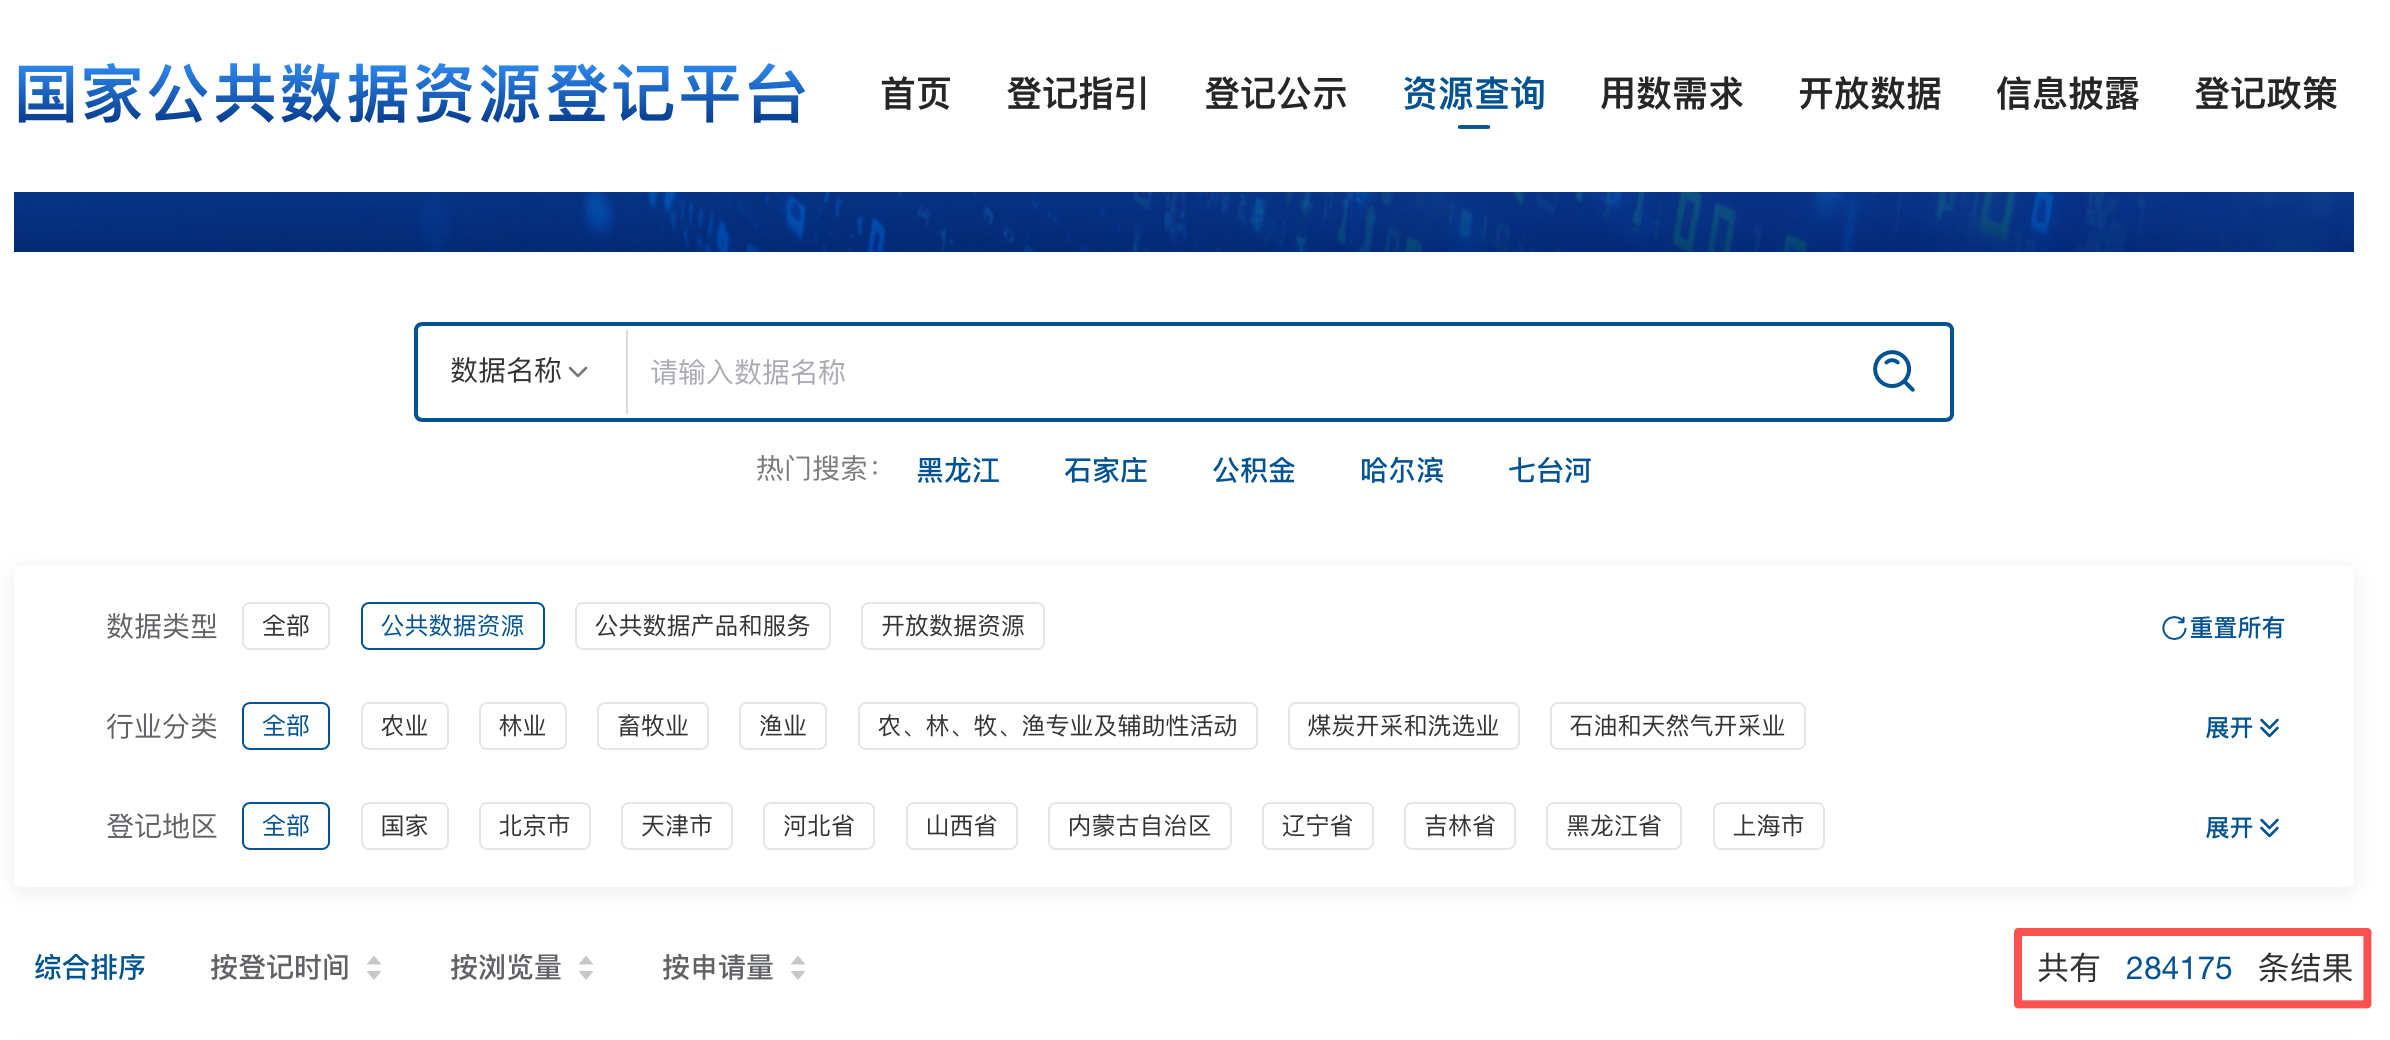Open 开放数据 navigation item
The width and height of the screenshot is (2390, 1040).
coord(1869,94)
